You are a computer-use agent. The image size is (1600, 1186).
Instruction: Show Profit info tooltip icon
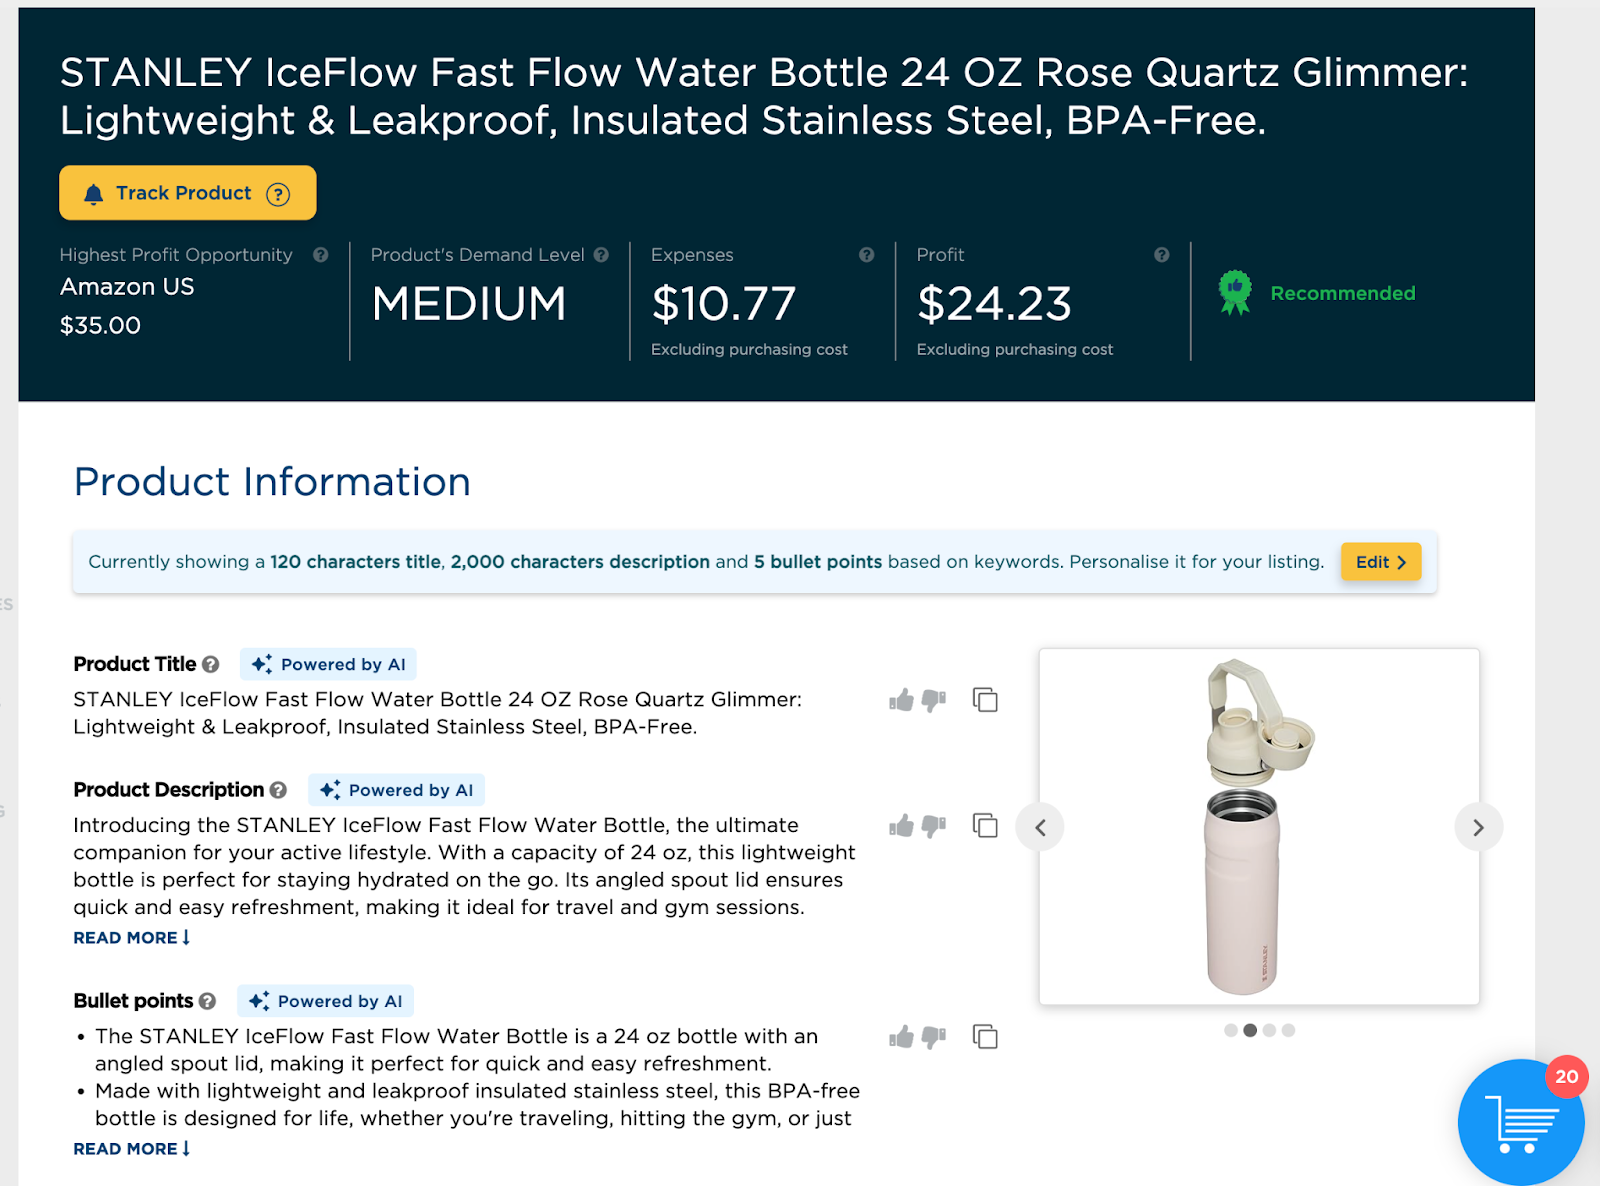(x=1161, y=255)
